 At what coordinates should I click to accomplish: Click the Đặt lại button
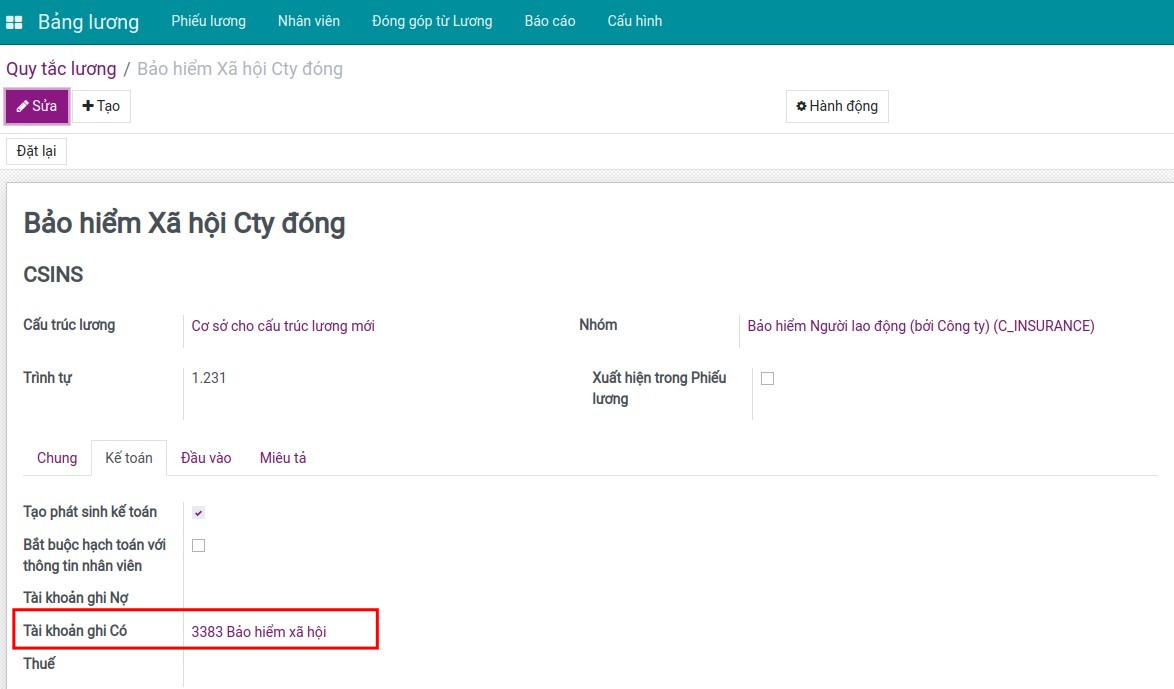point(36,151)
